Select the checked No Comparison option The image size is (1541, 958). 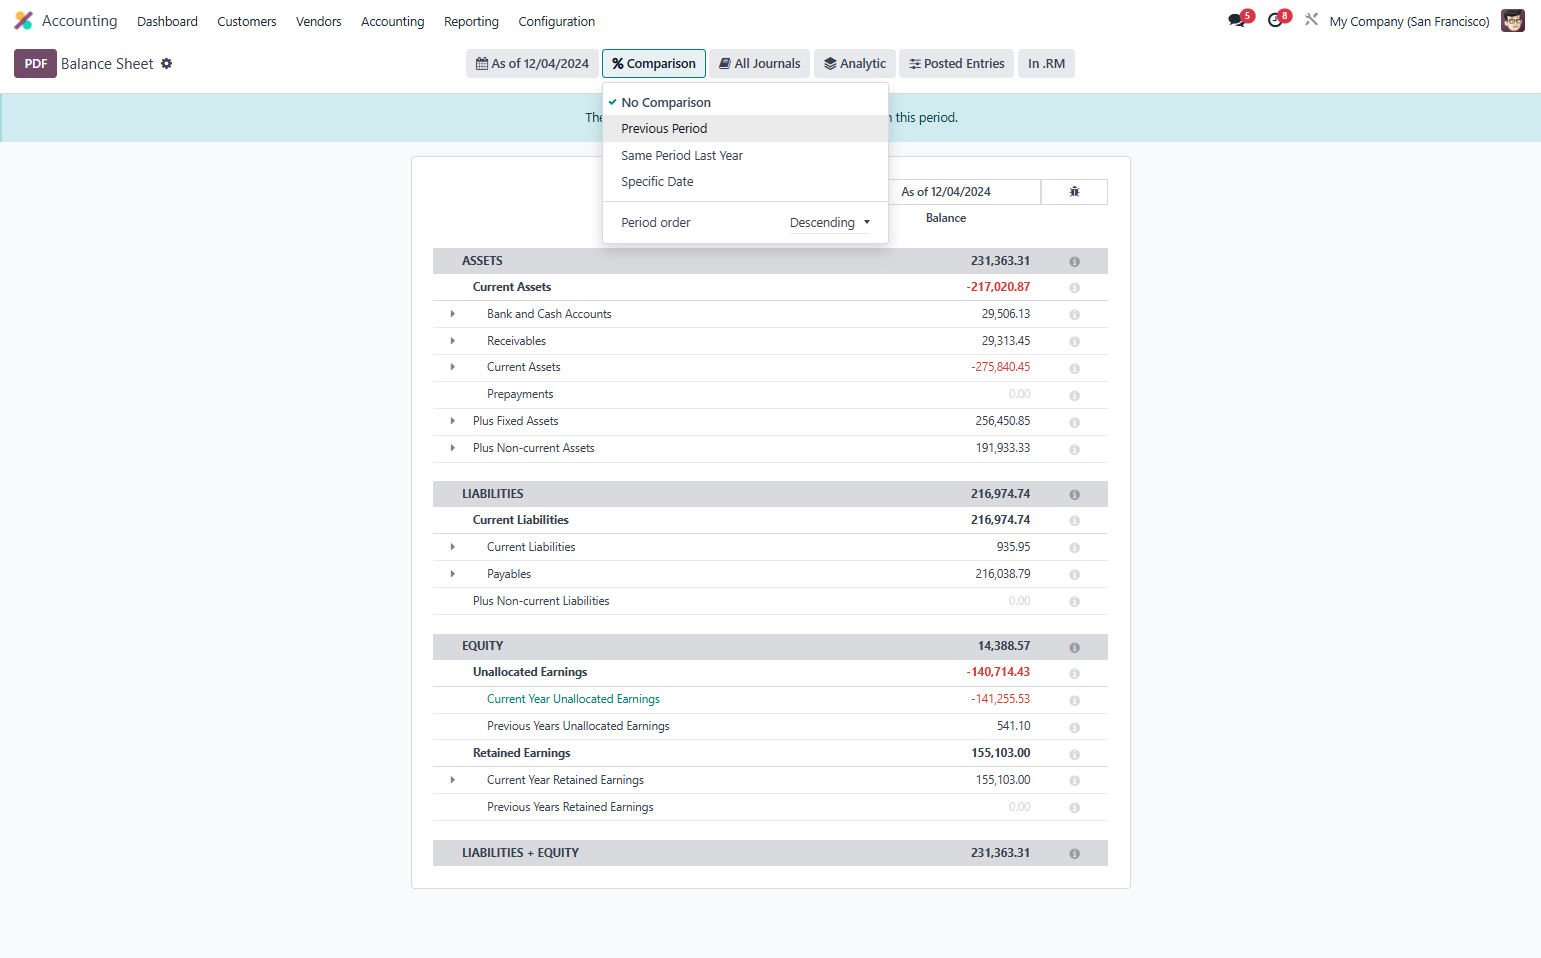coord(745,102)
